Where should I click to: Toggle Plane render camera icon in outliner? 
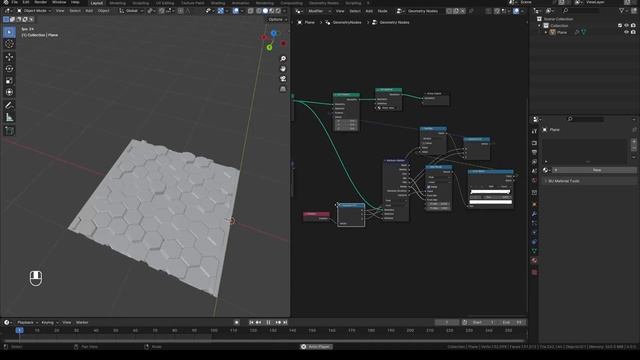click(633, 32)
